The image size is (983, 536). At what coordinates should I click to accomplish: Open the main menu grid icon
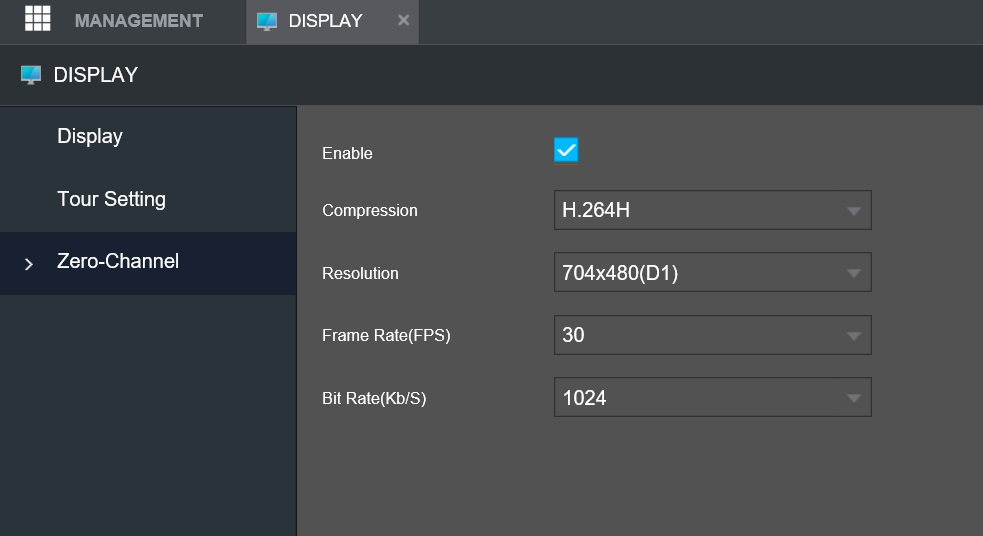tap(38, 19)
